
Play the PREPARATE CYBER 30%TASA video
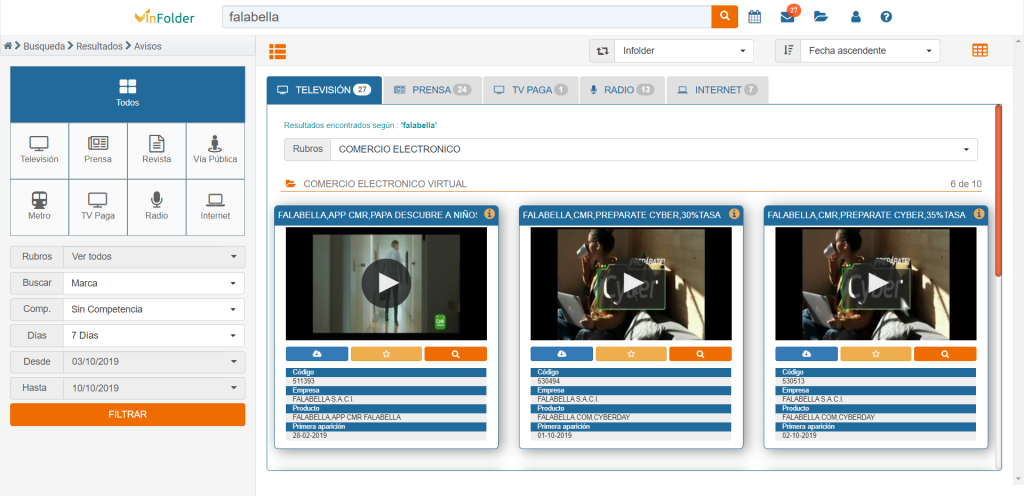[632, 283]
